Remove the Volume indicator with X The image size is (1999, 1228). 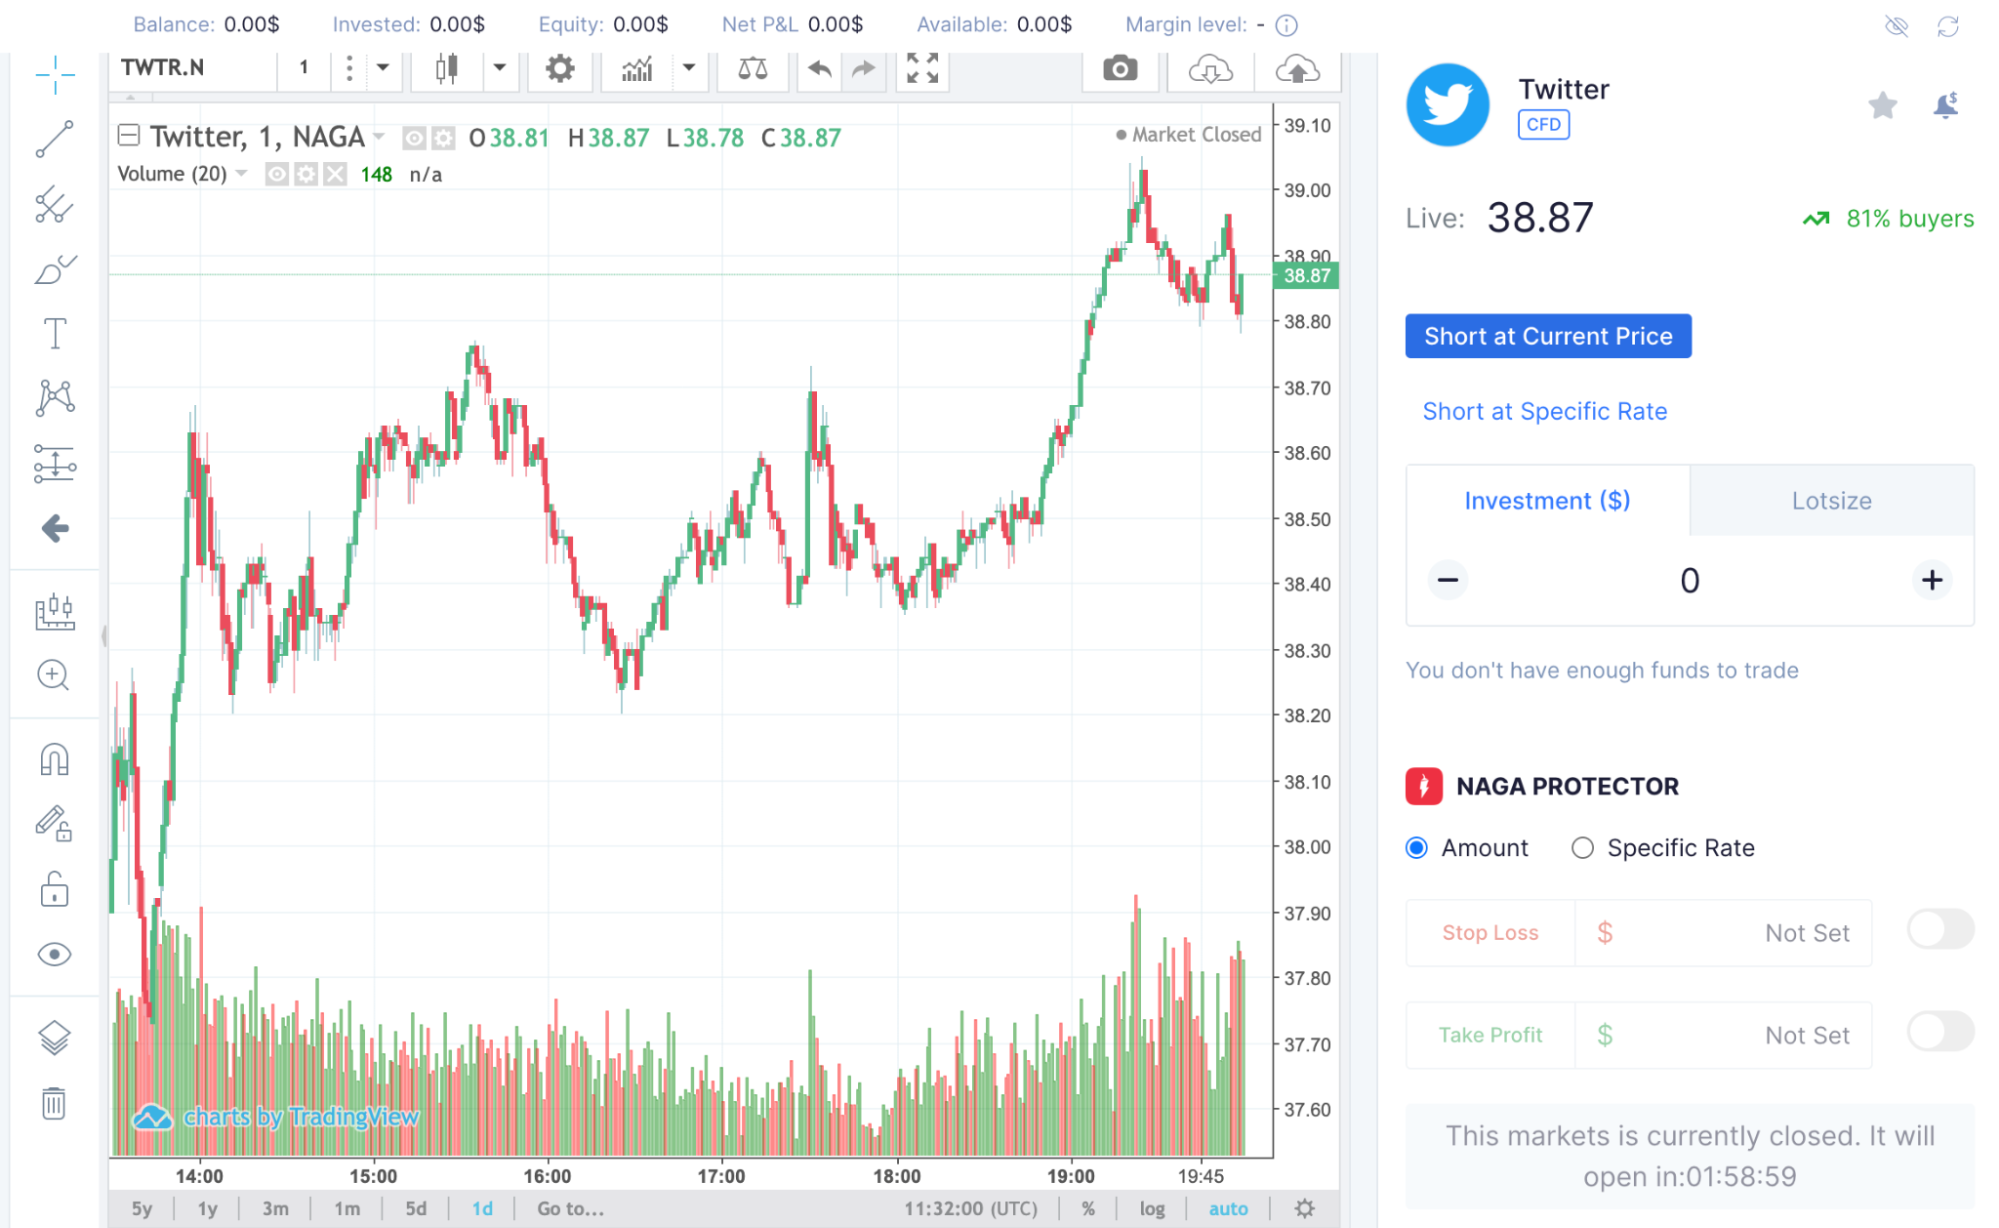point(335,175)
